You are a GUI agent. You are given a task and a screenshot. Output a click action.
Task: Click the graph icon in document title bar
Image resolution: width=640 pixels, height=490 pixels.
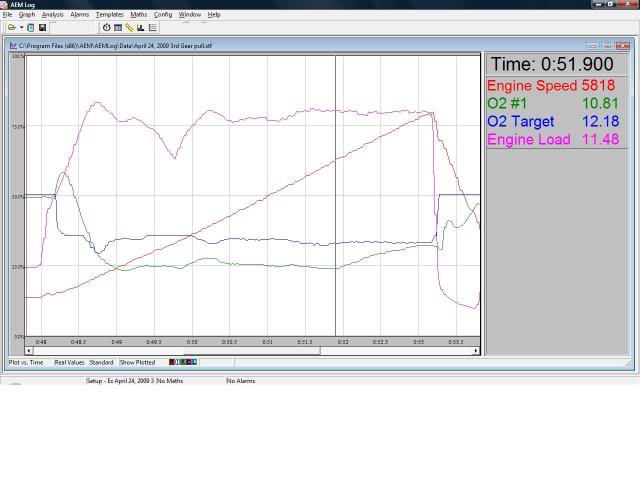pos(13,46)
